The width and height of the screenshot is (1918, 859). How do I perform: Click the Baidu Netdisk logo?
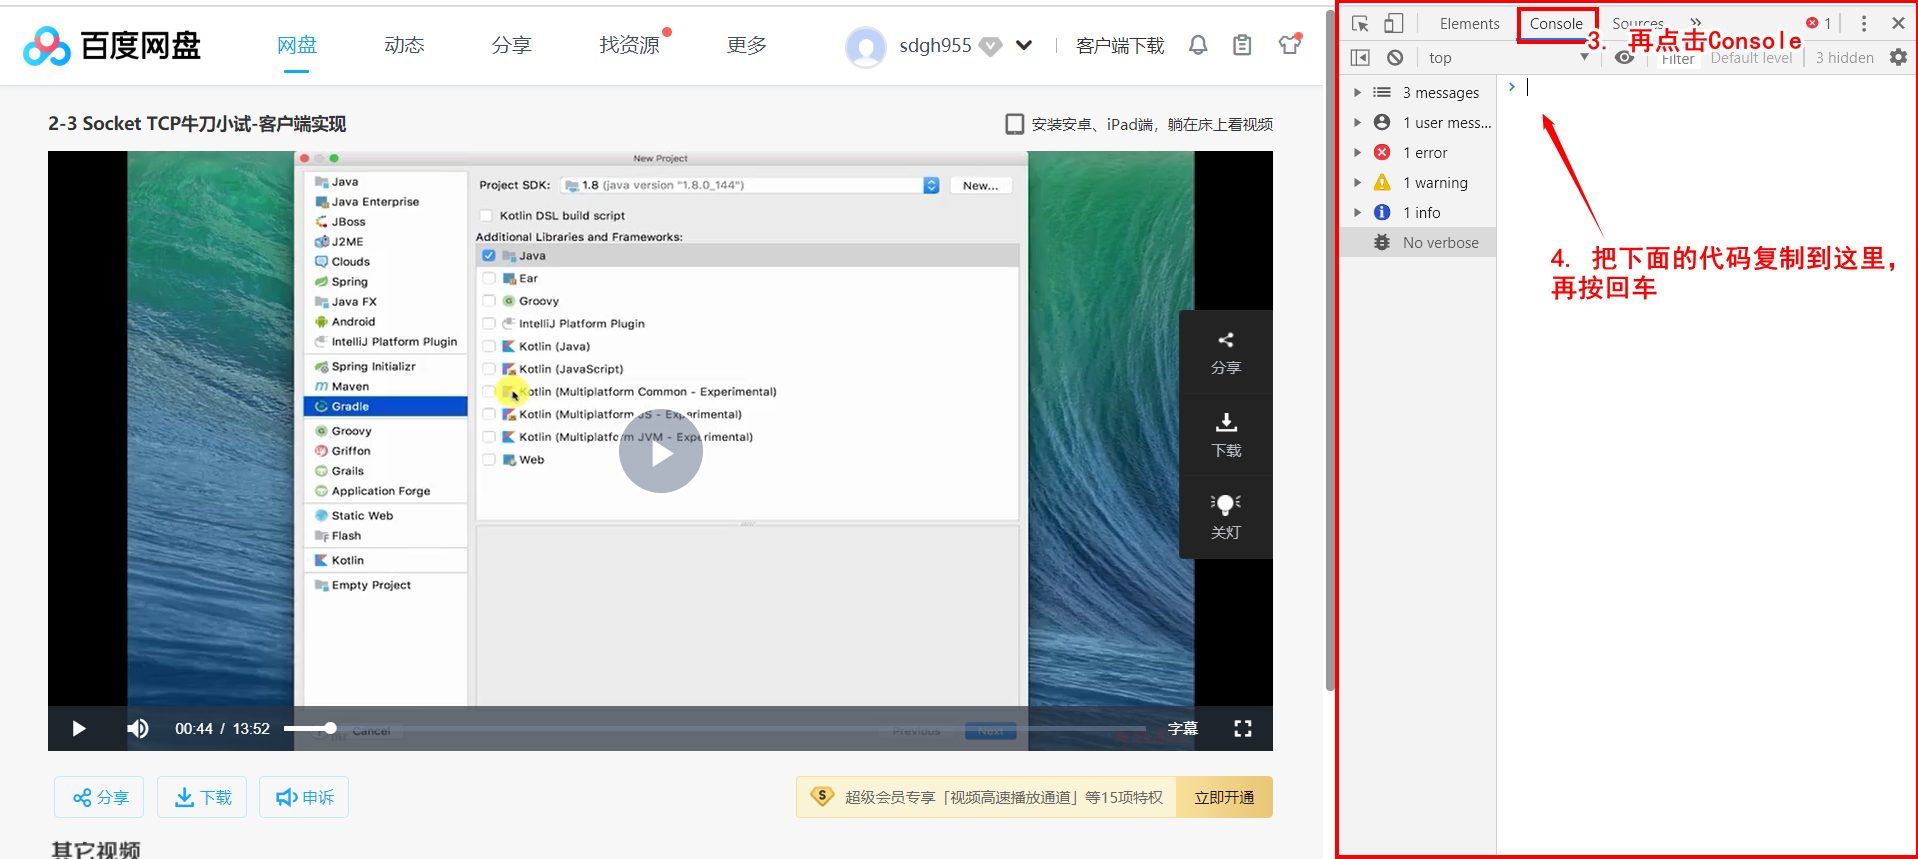point(112,45)
